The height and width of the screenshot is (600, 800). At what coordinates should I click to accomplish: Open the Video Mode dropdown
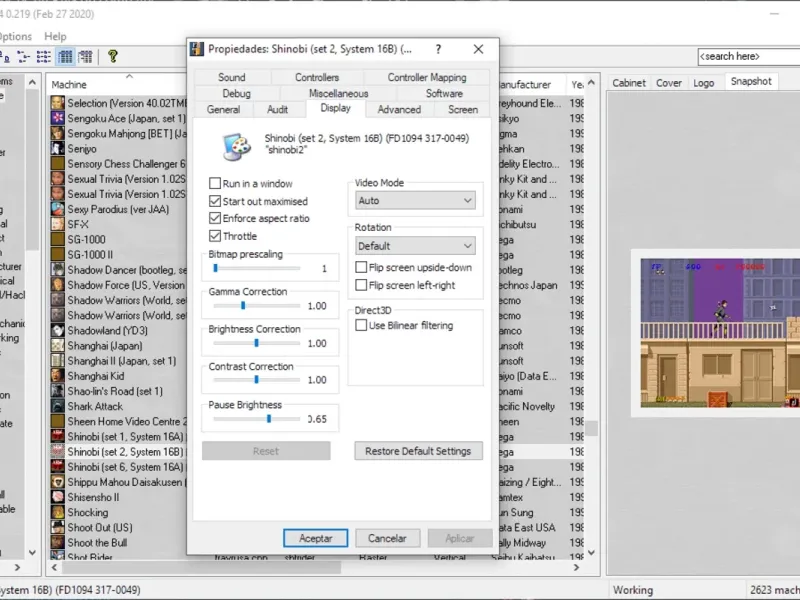[x=415, y=201]
